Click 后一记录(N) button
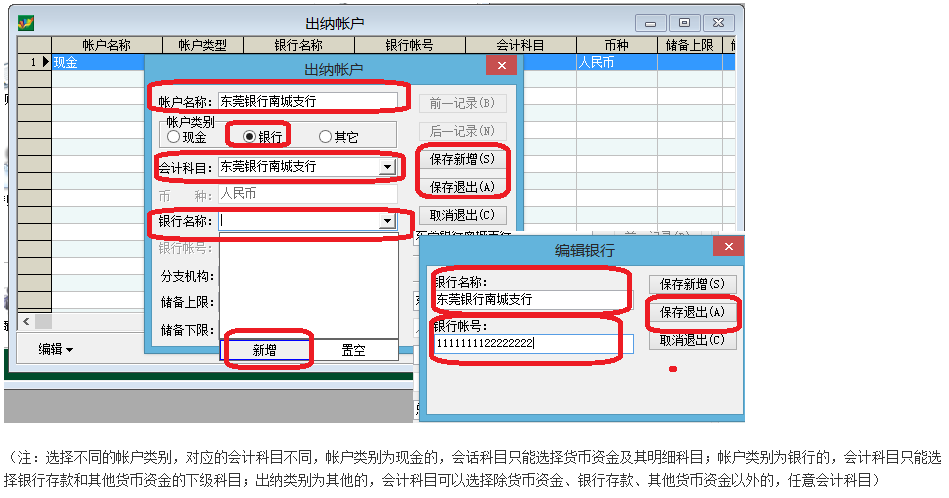Viewport: 949px width, 498px height. point(462,131)
